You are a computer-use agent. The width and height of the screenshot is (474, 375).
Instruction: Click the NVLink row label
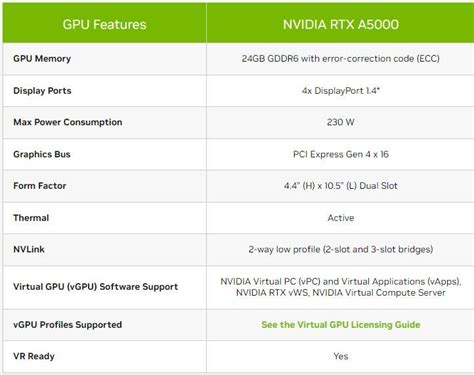(x=29, y=249)
